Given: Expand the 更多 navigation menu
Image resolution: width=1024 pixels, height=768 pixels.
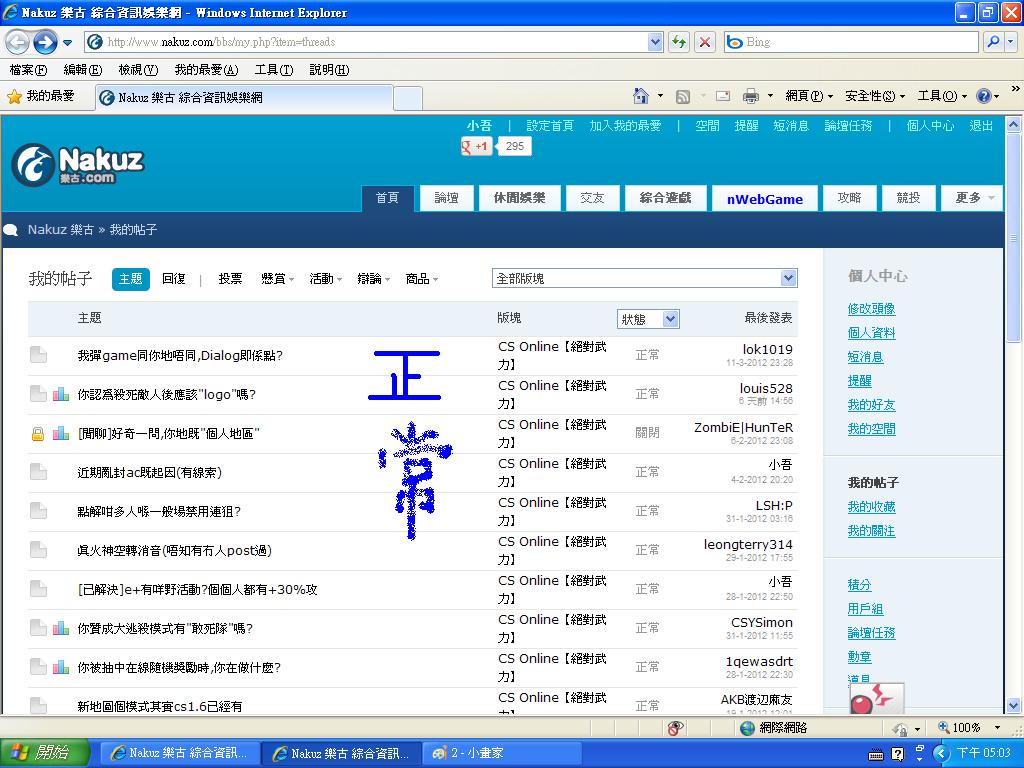Looking at the screenshot, I should tap(971, 198).
